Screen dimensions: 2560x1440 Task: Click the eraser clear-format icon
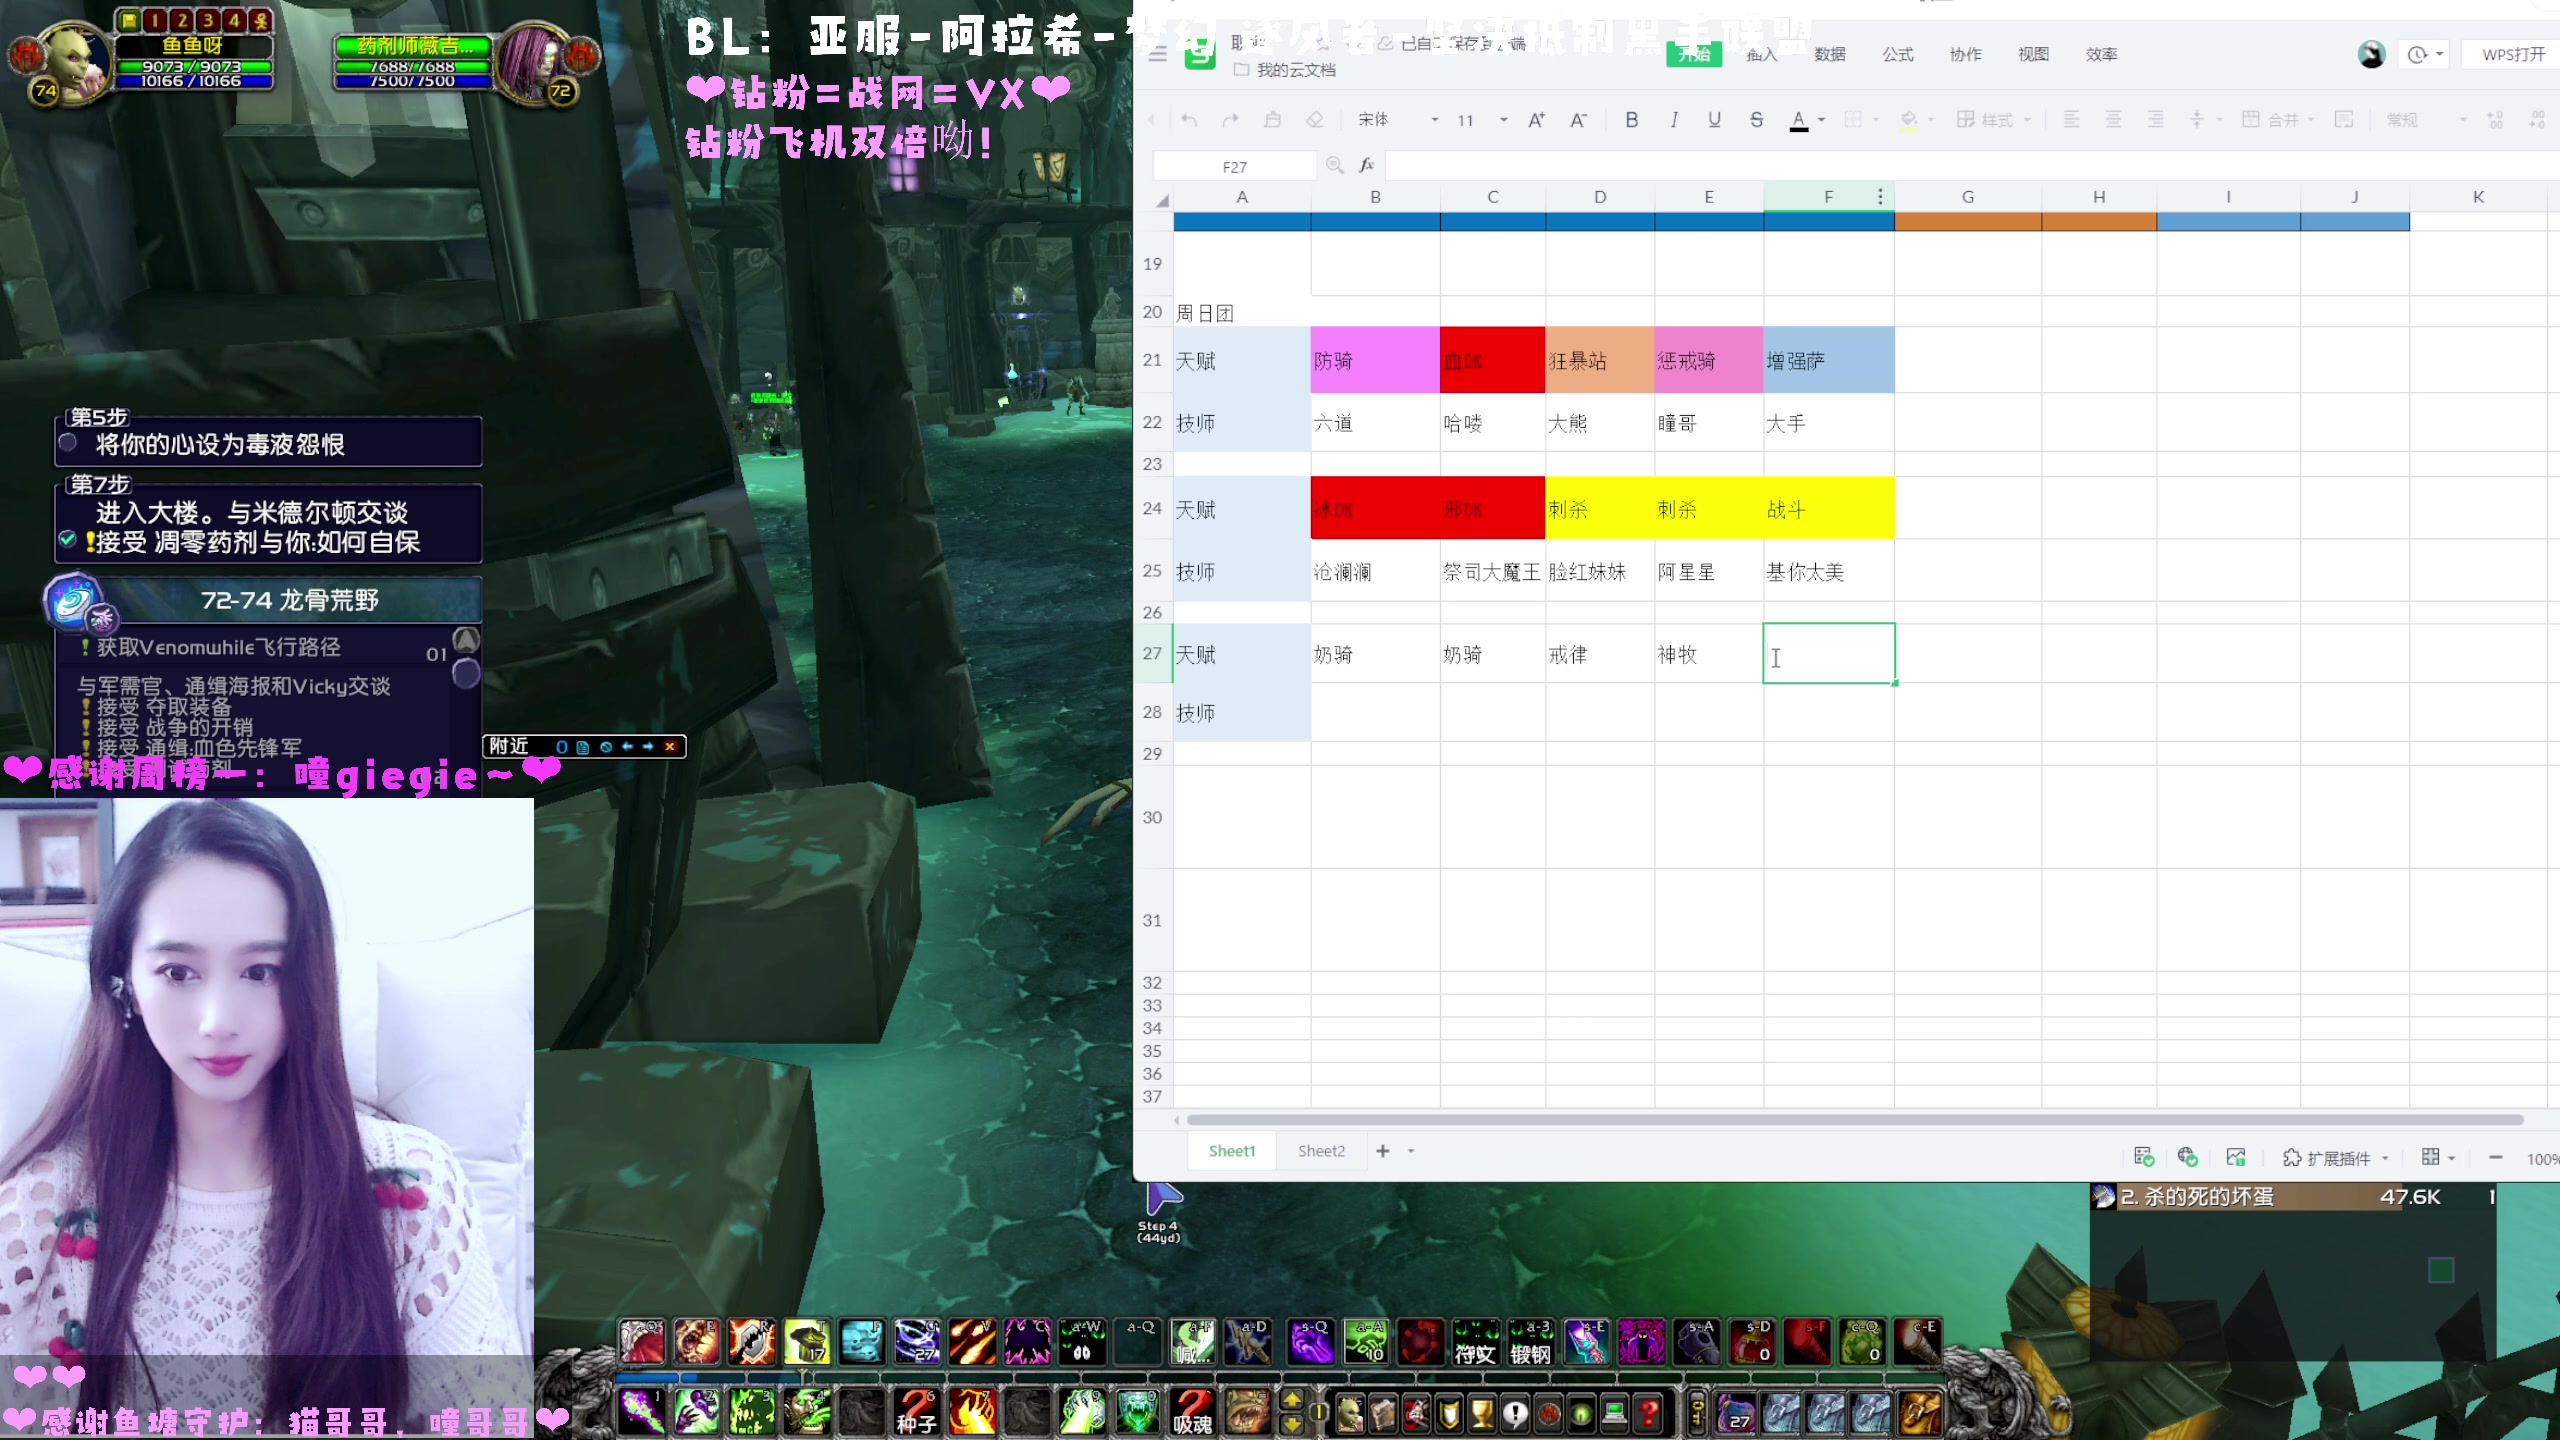(1314, 120)
